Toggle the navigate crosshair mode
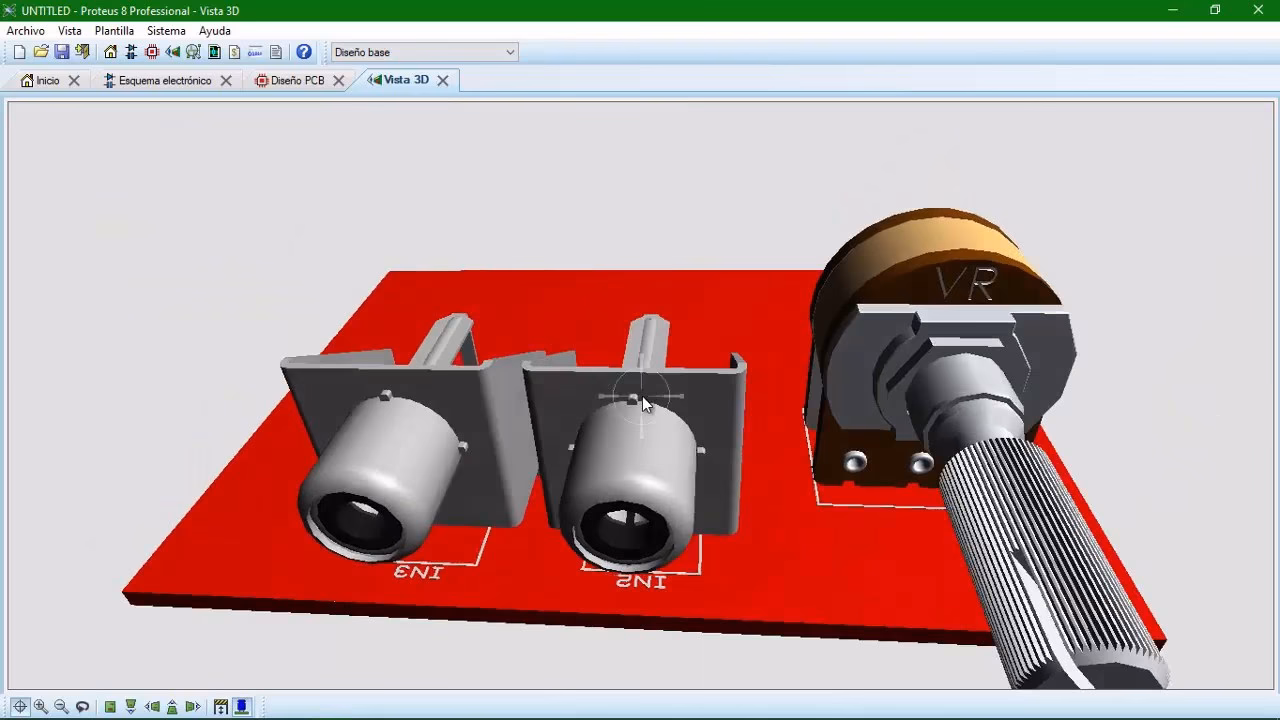This screenshot has height=720, width=1280. click(x=20, y=706)
